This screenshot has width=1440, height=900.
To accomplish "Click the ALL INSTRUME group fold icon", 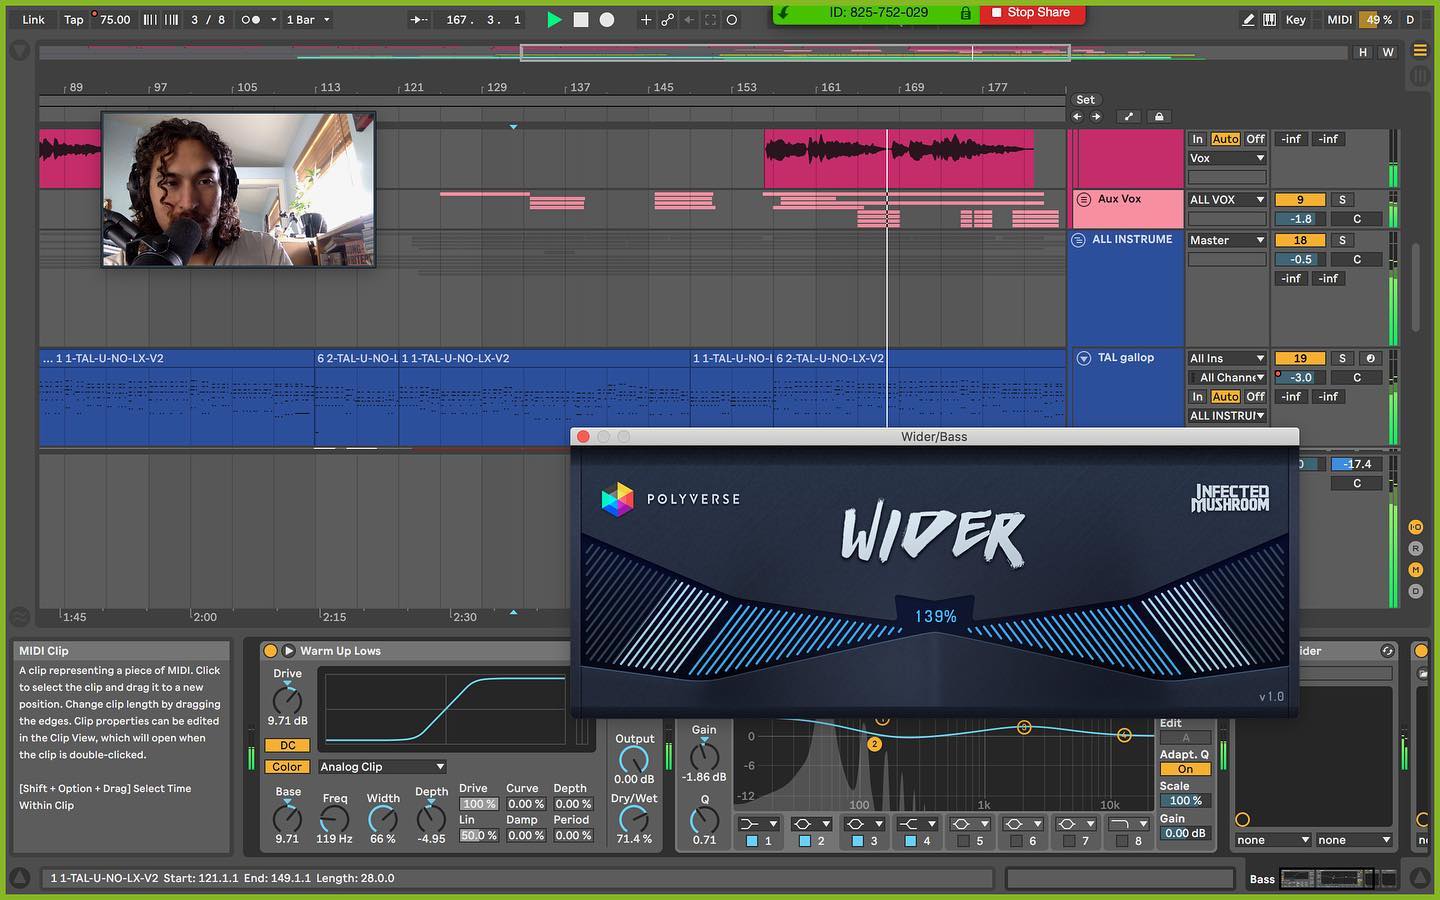I will click(1078, 240).
